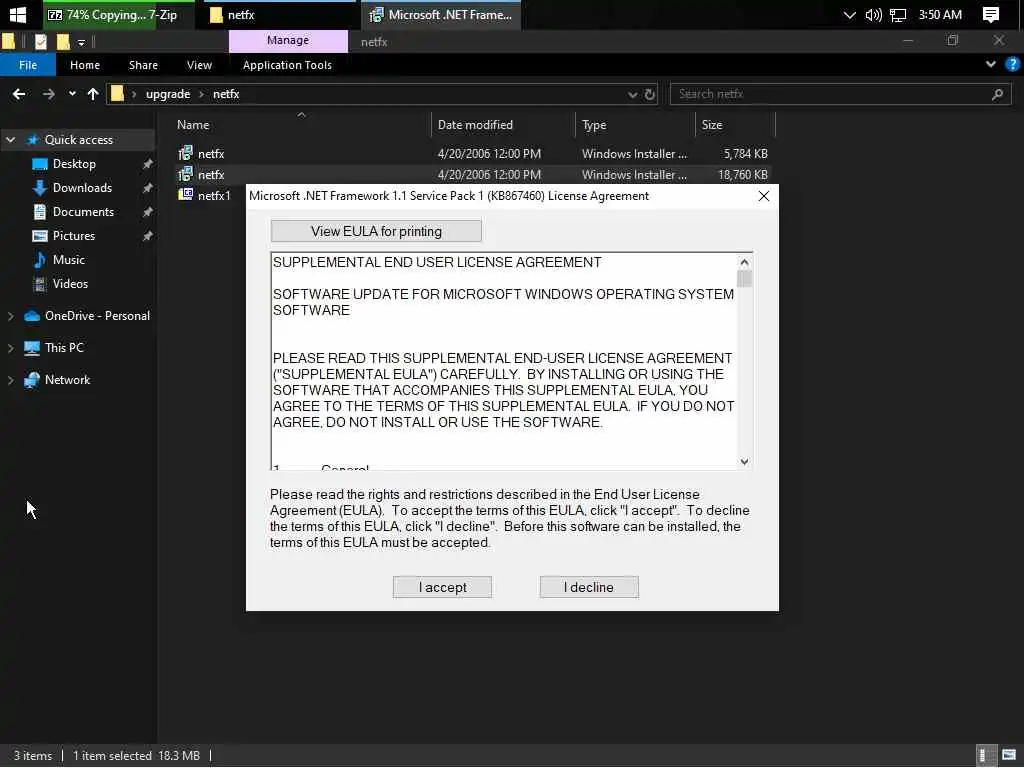The width and height of the screenshot is (1024, 768).
Task: Click 'netfx' in the address breadcrumb
Action: point(226,94)
